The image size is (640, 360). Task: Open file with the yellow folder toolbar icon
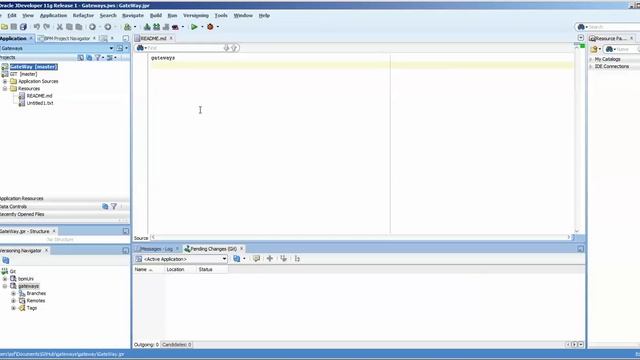click(x=4, y=27)
